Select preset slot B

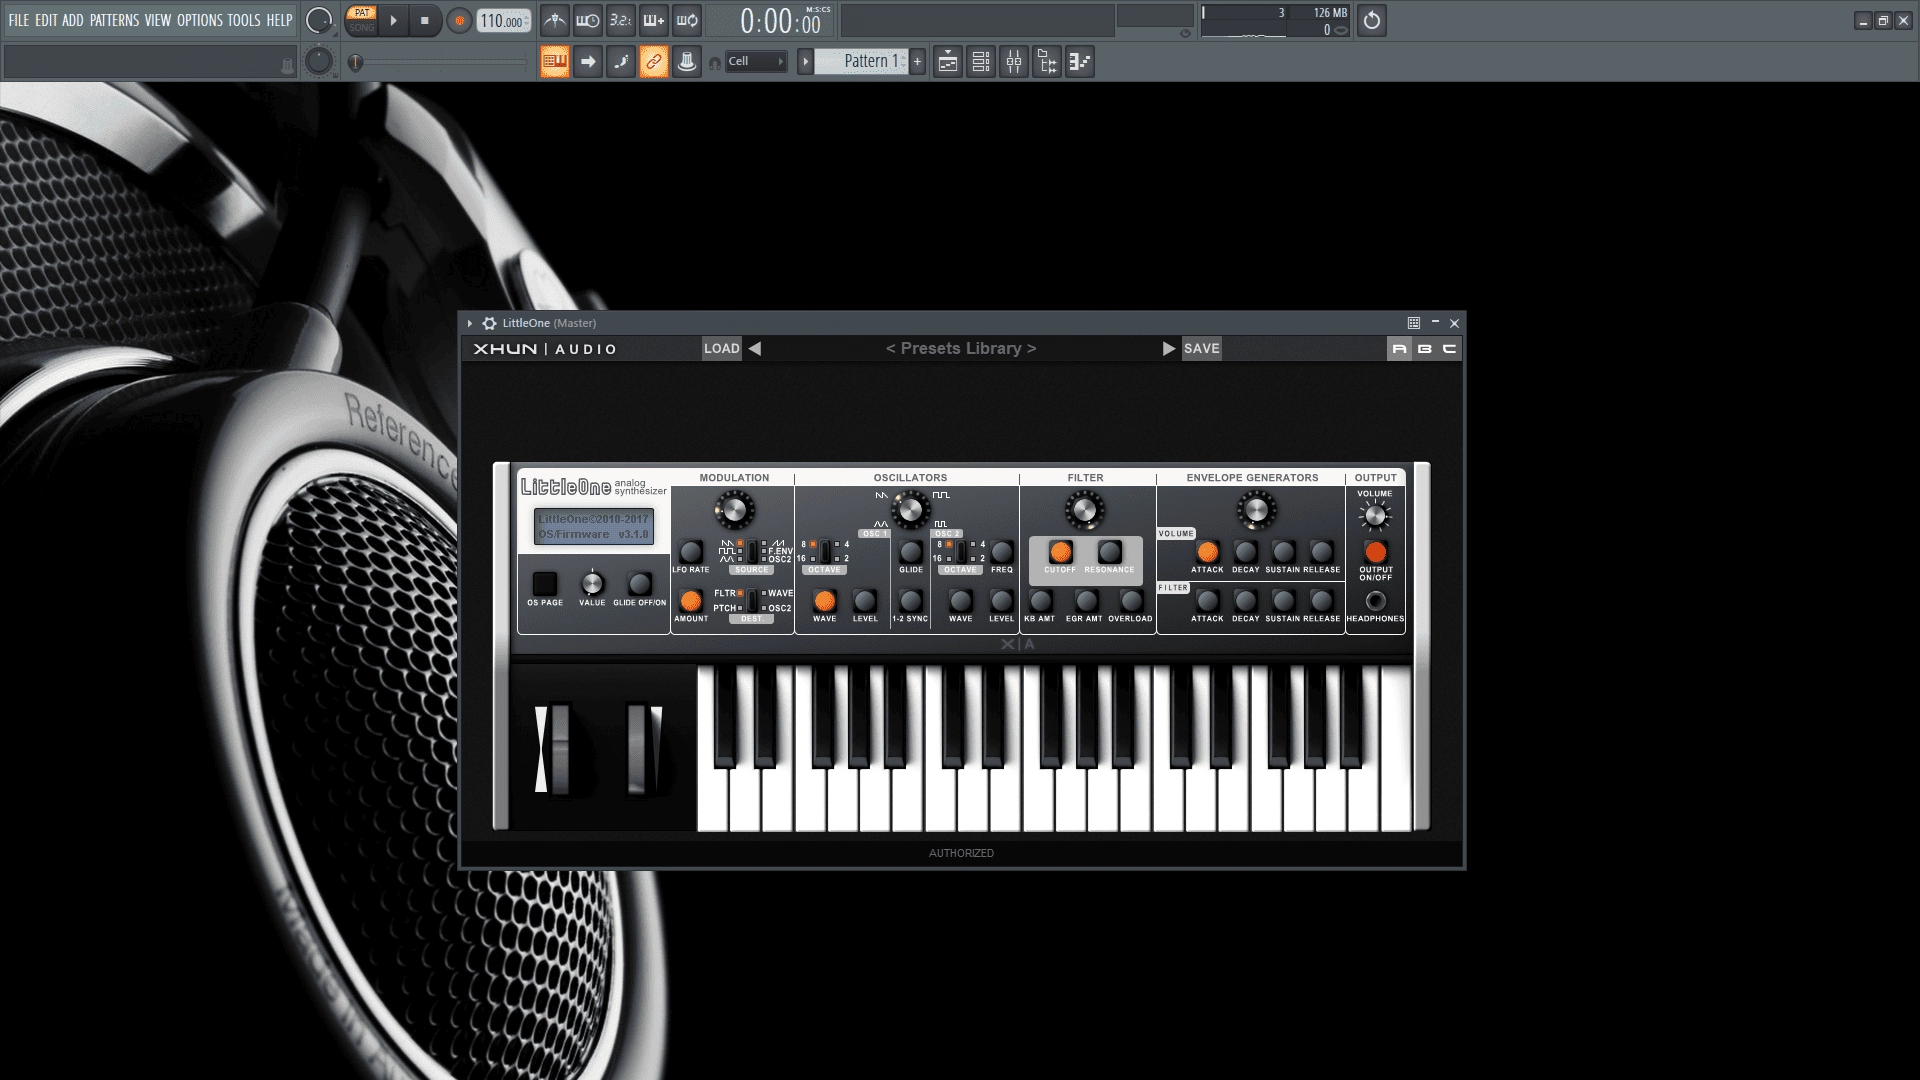(1424, 348)
